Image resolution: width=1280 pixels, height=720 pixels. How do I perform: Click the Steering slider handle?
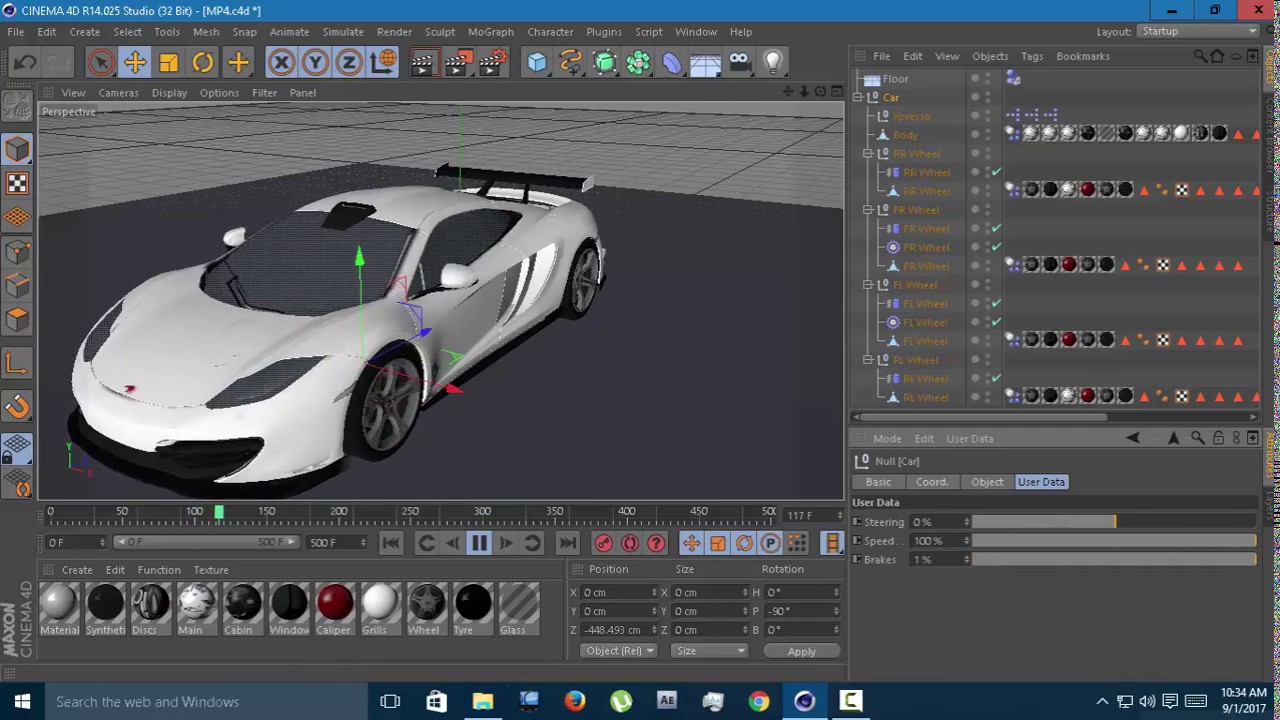[1114, 522]
